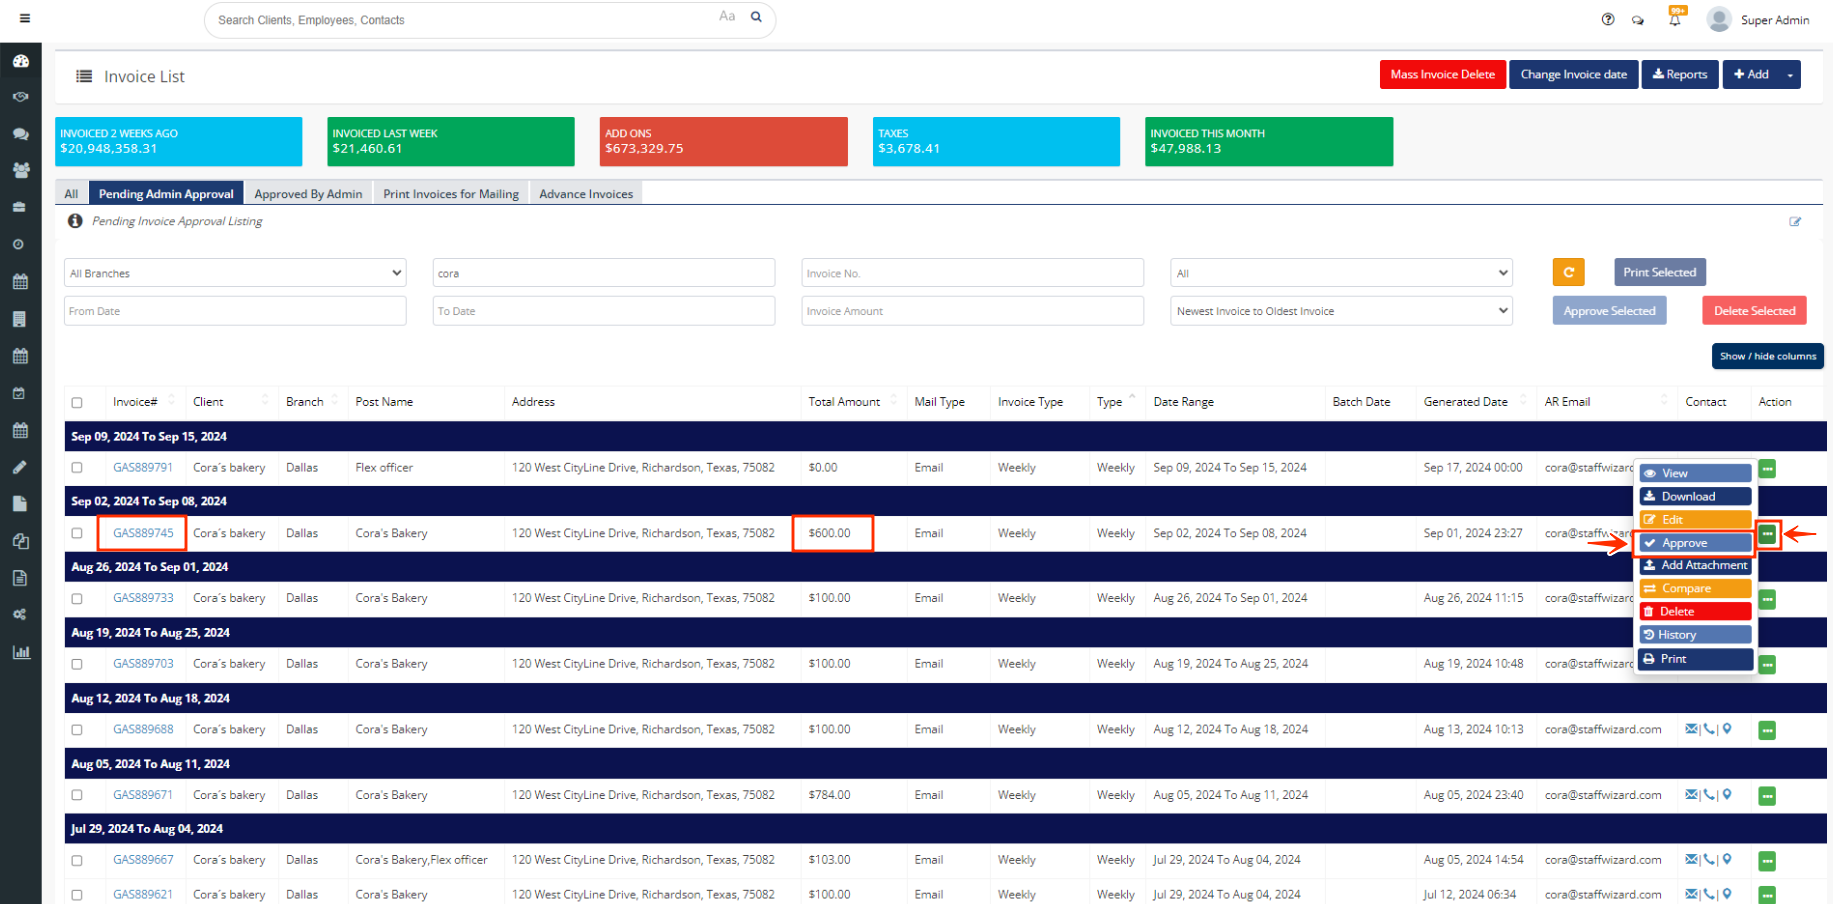Click the notification bell icon
The width and height of the screenshot is (1833, 904).
click(x=1675, y=19)
